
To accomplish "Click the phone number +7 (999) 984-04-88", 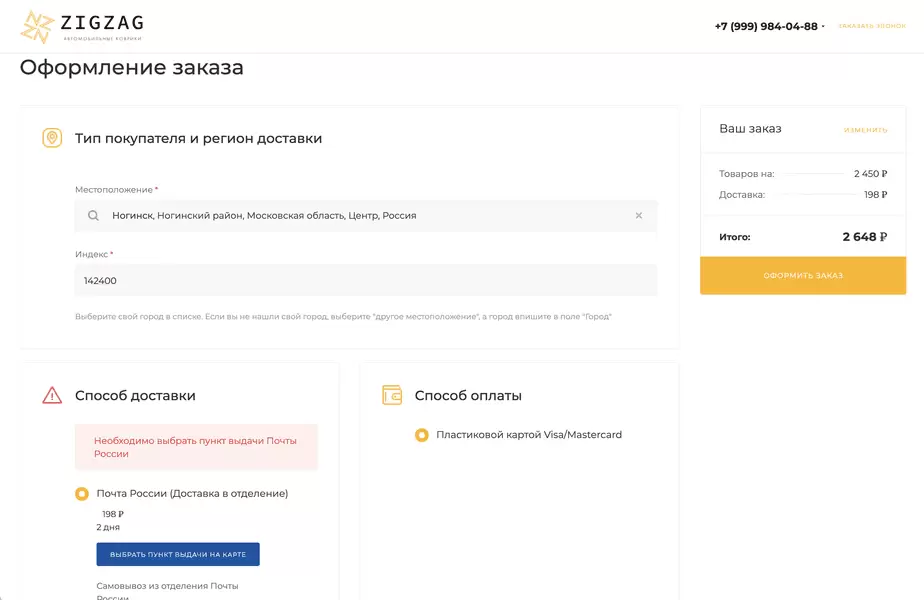I will [766, 26].
